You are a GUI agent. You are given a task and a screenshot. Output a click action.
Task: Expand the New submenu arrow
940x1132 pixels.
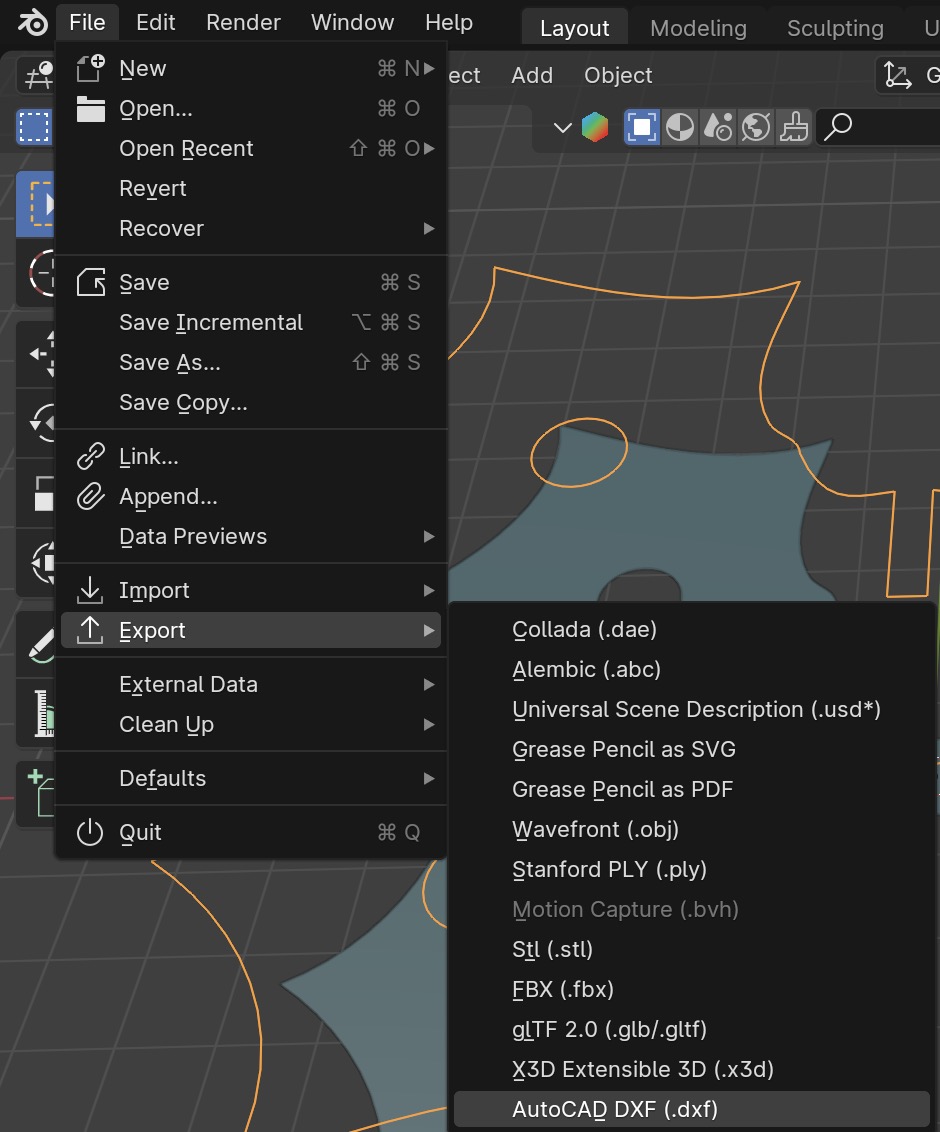coord(429,69)
